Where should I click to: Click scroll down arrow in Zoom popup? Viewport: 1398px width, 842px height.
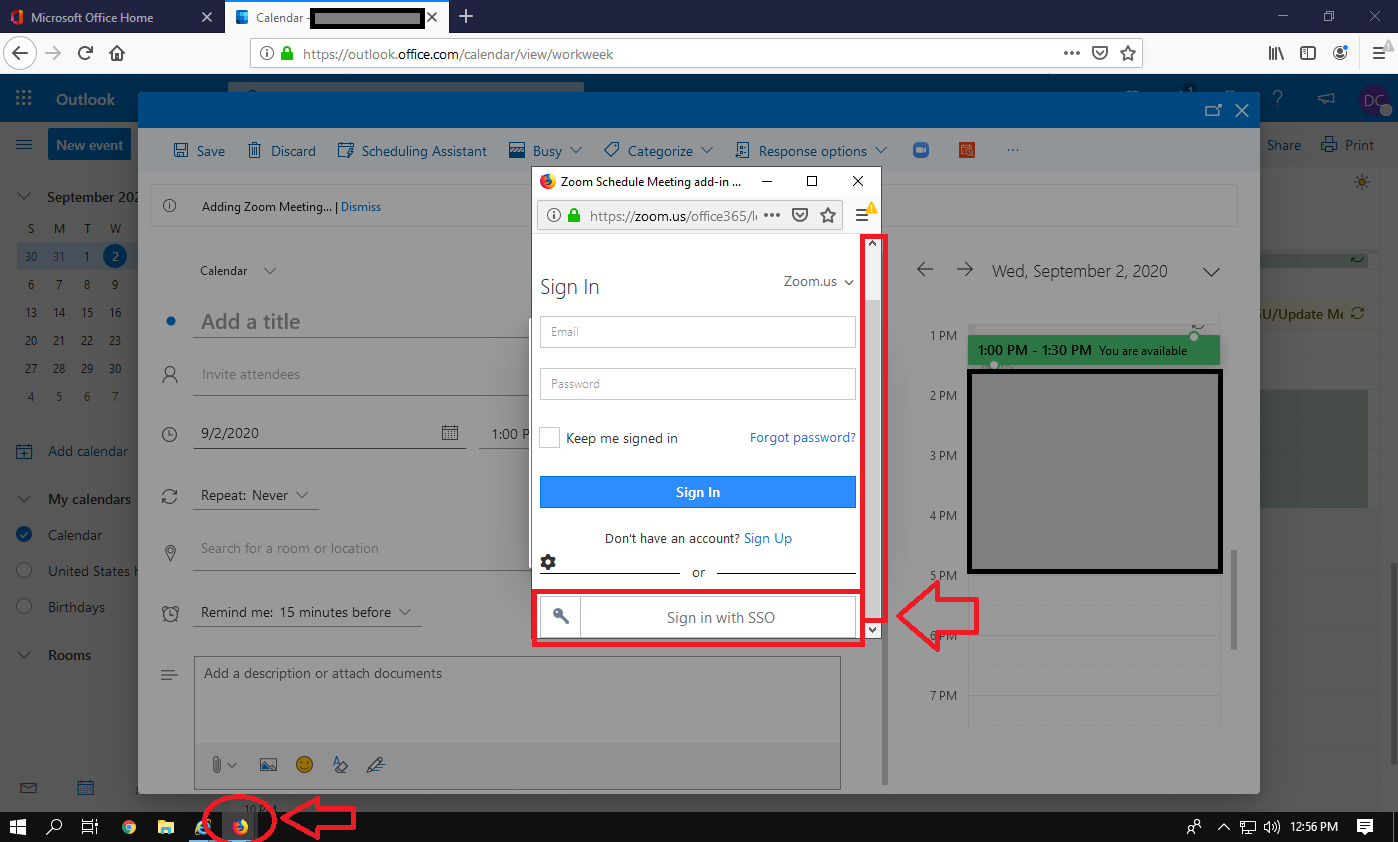point(873,630)
